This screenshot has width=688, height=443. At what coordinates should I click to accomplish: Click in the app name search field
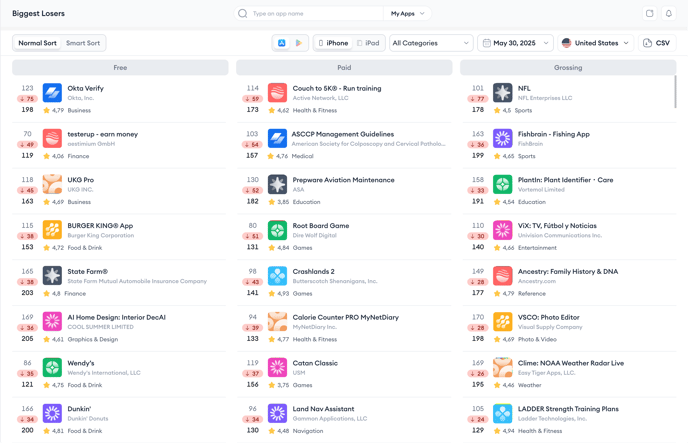click(x=309, y=14)
